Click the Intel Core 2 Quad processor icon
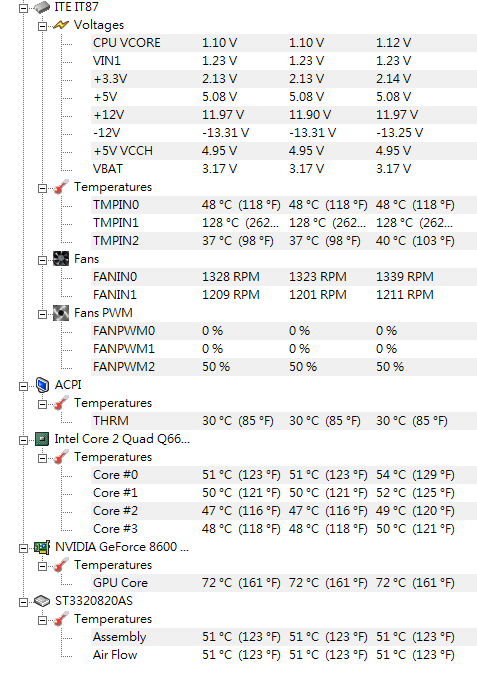Viewport: 477px width, 675px height. pyautogui.click(x=42, y=439)
